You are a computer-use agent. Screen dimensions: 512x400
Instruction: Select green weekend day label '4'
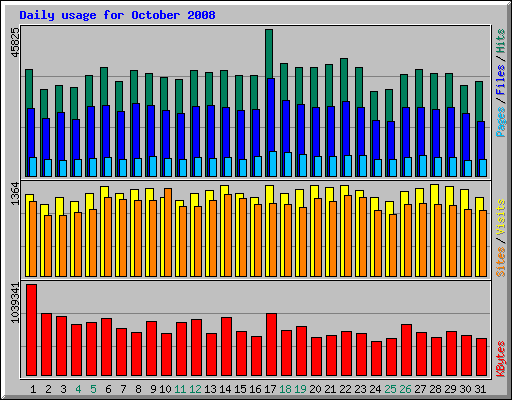point(78,389)
